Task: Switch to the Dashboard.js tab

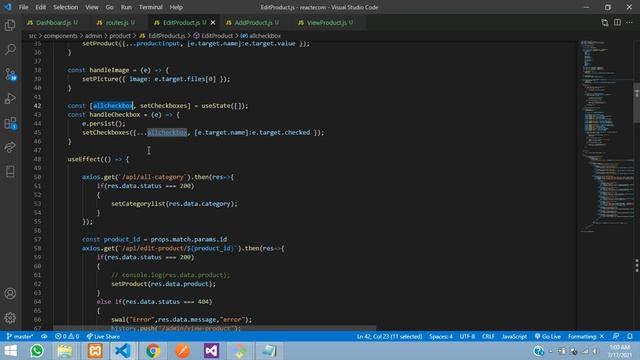Action: 53,23
